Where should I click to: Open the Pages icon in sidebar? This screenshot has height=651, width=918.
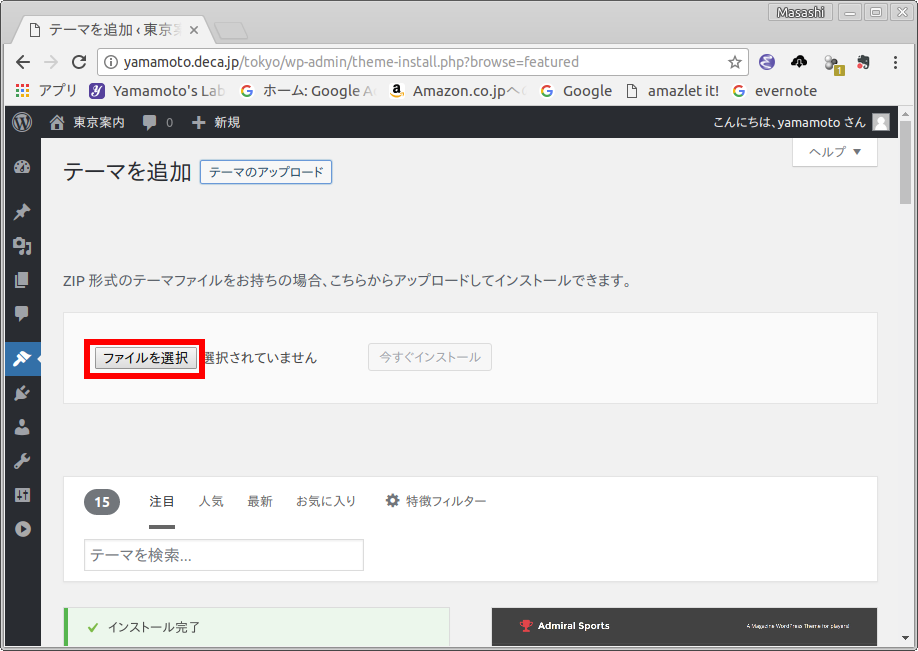click(x=21, y=280)
